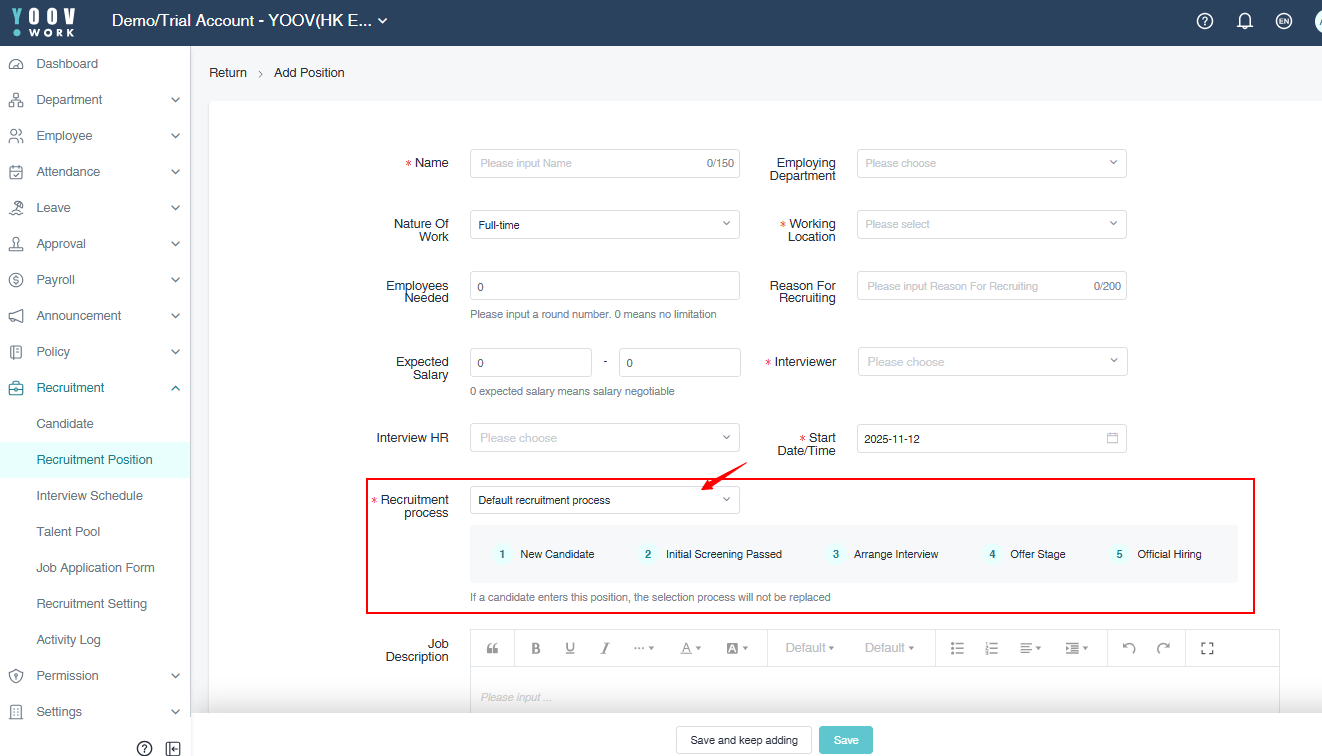
Task: Click the bold formatting icon
Action: coord(536,648)
